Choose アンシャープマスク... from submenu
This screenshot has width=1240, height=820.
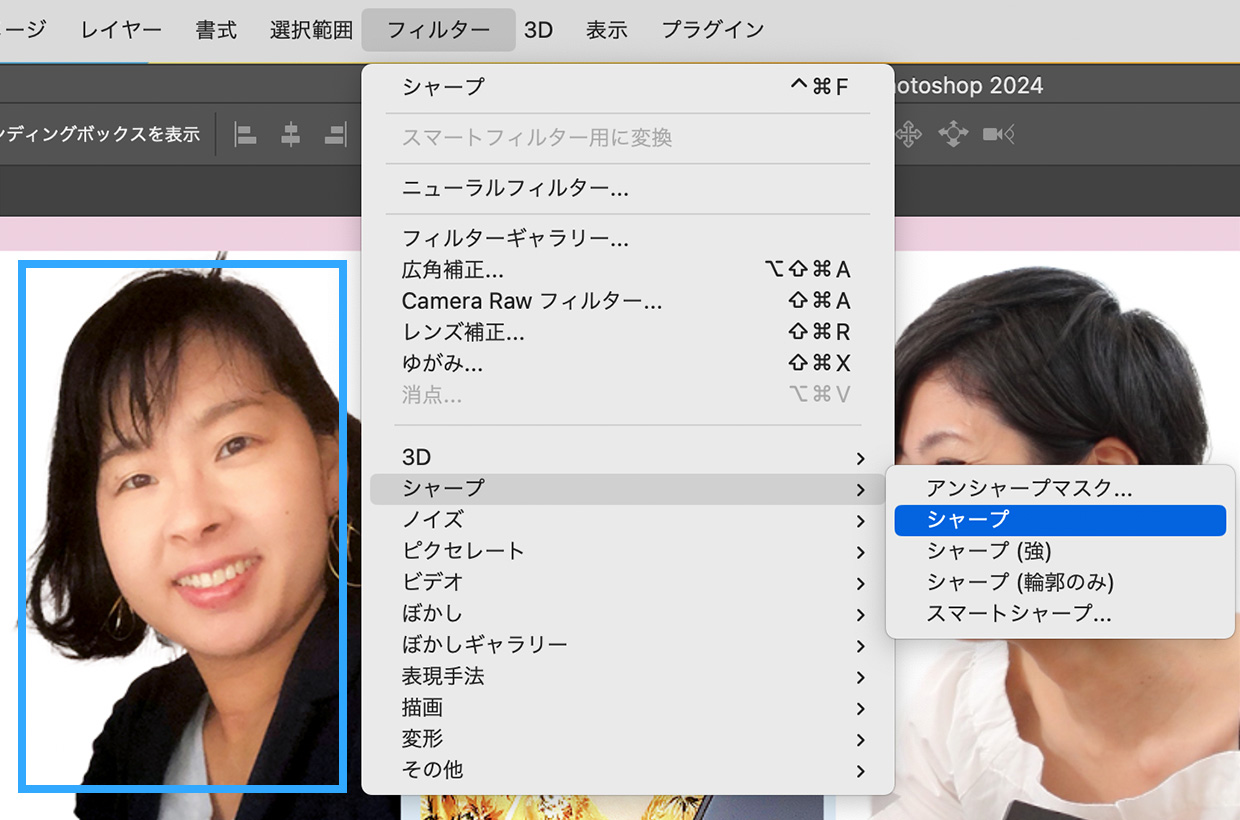(1060, 489)
